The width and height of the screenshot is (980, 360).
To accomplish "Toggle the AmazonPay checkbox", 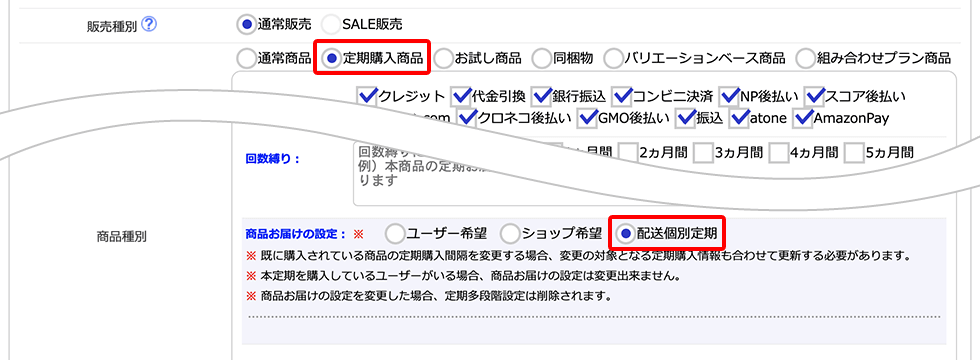I will point(802,118).
